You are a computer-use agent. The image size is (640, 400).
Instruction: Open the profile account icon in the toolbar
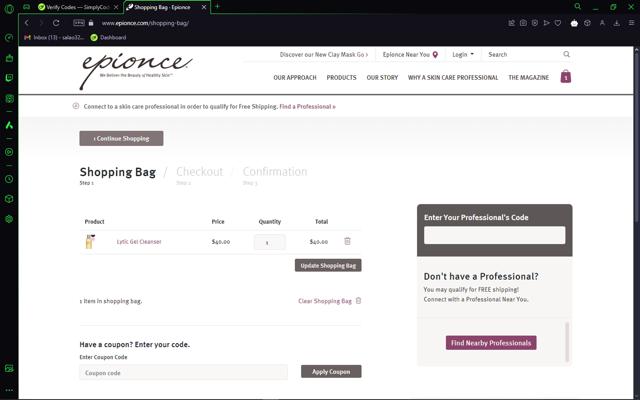(602, 23)
